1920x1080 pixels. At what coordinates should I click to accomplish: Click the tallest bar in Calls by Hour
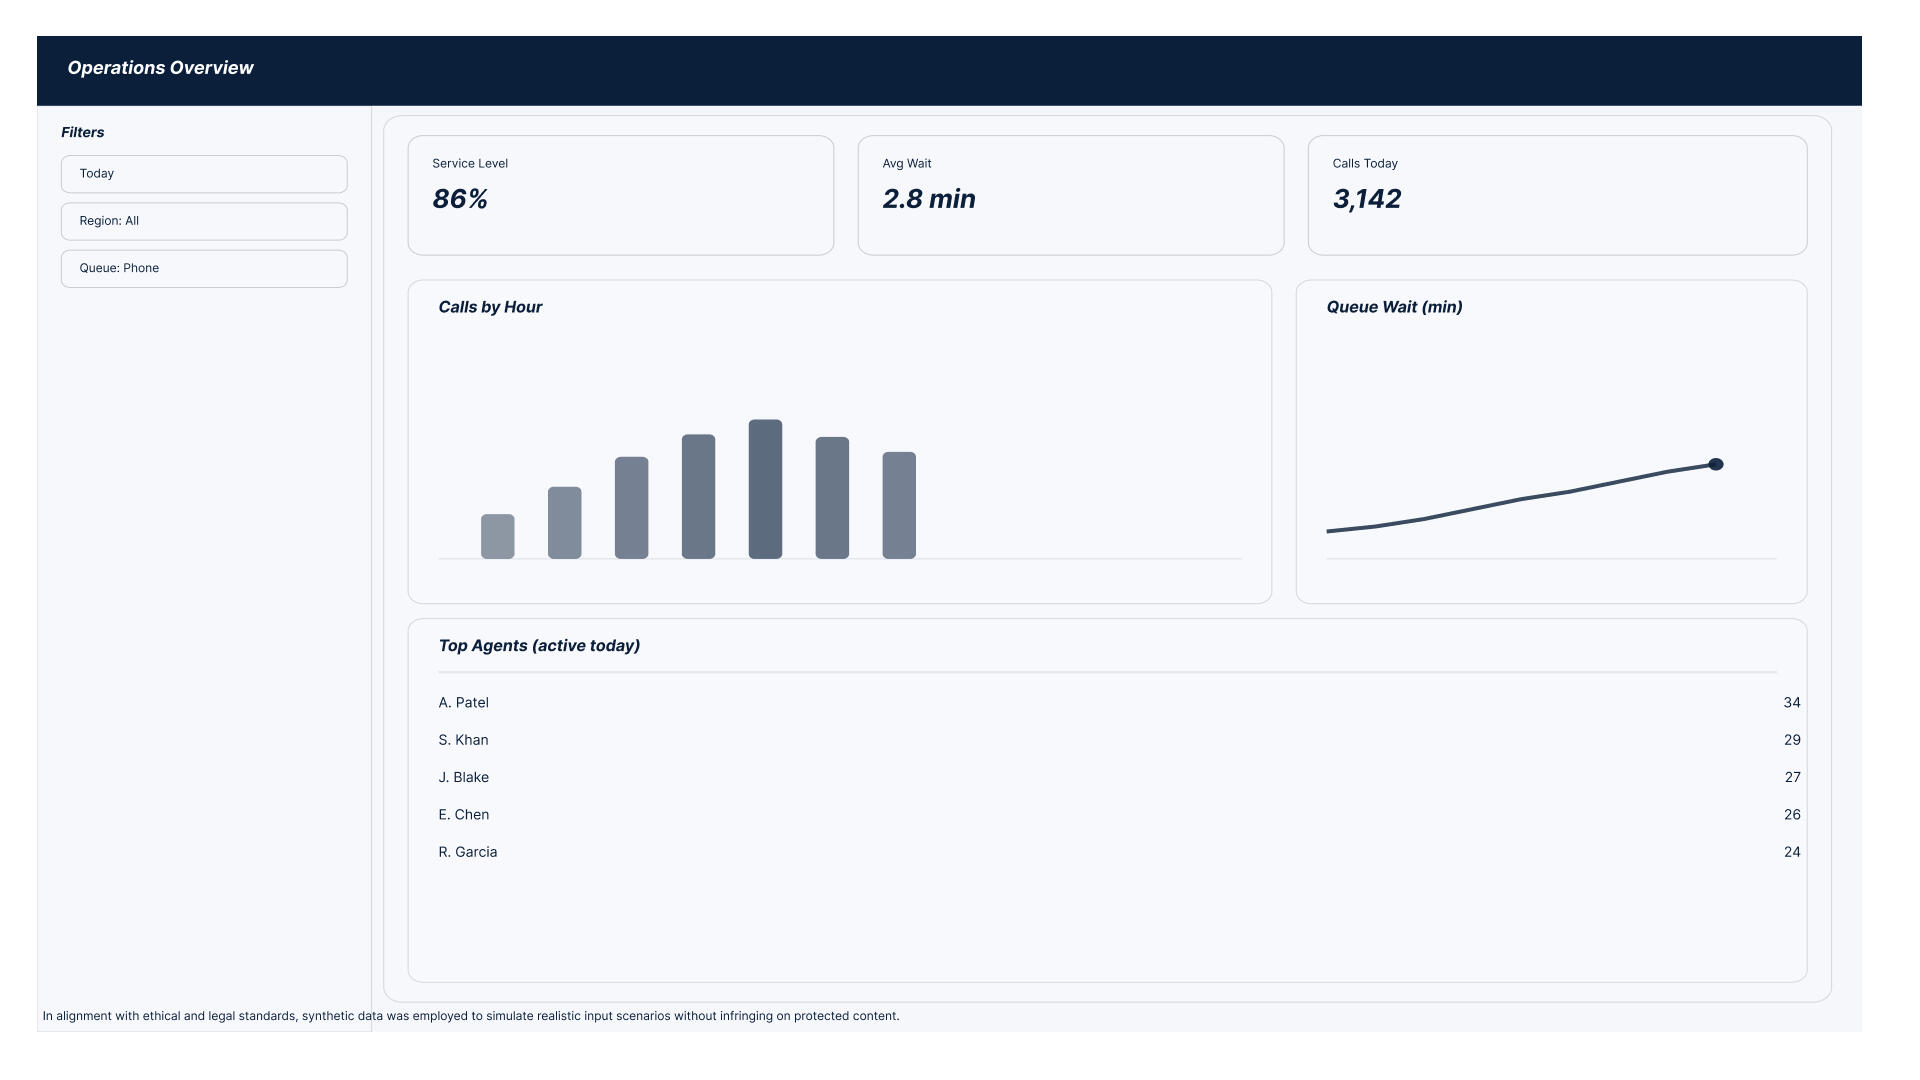765,489
